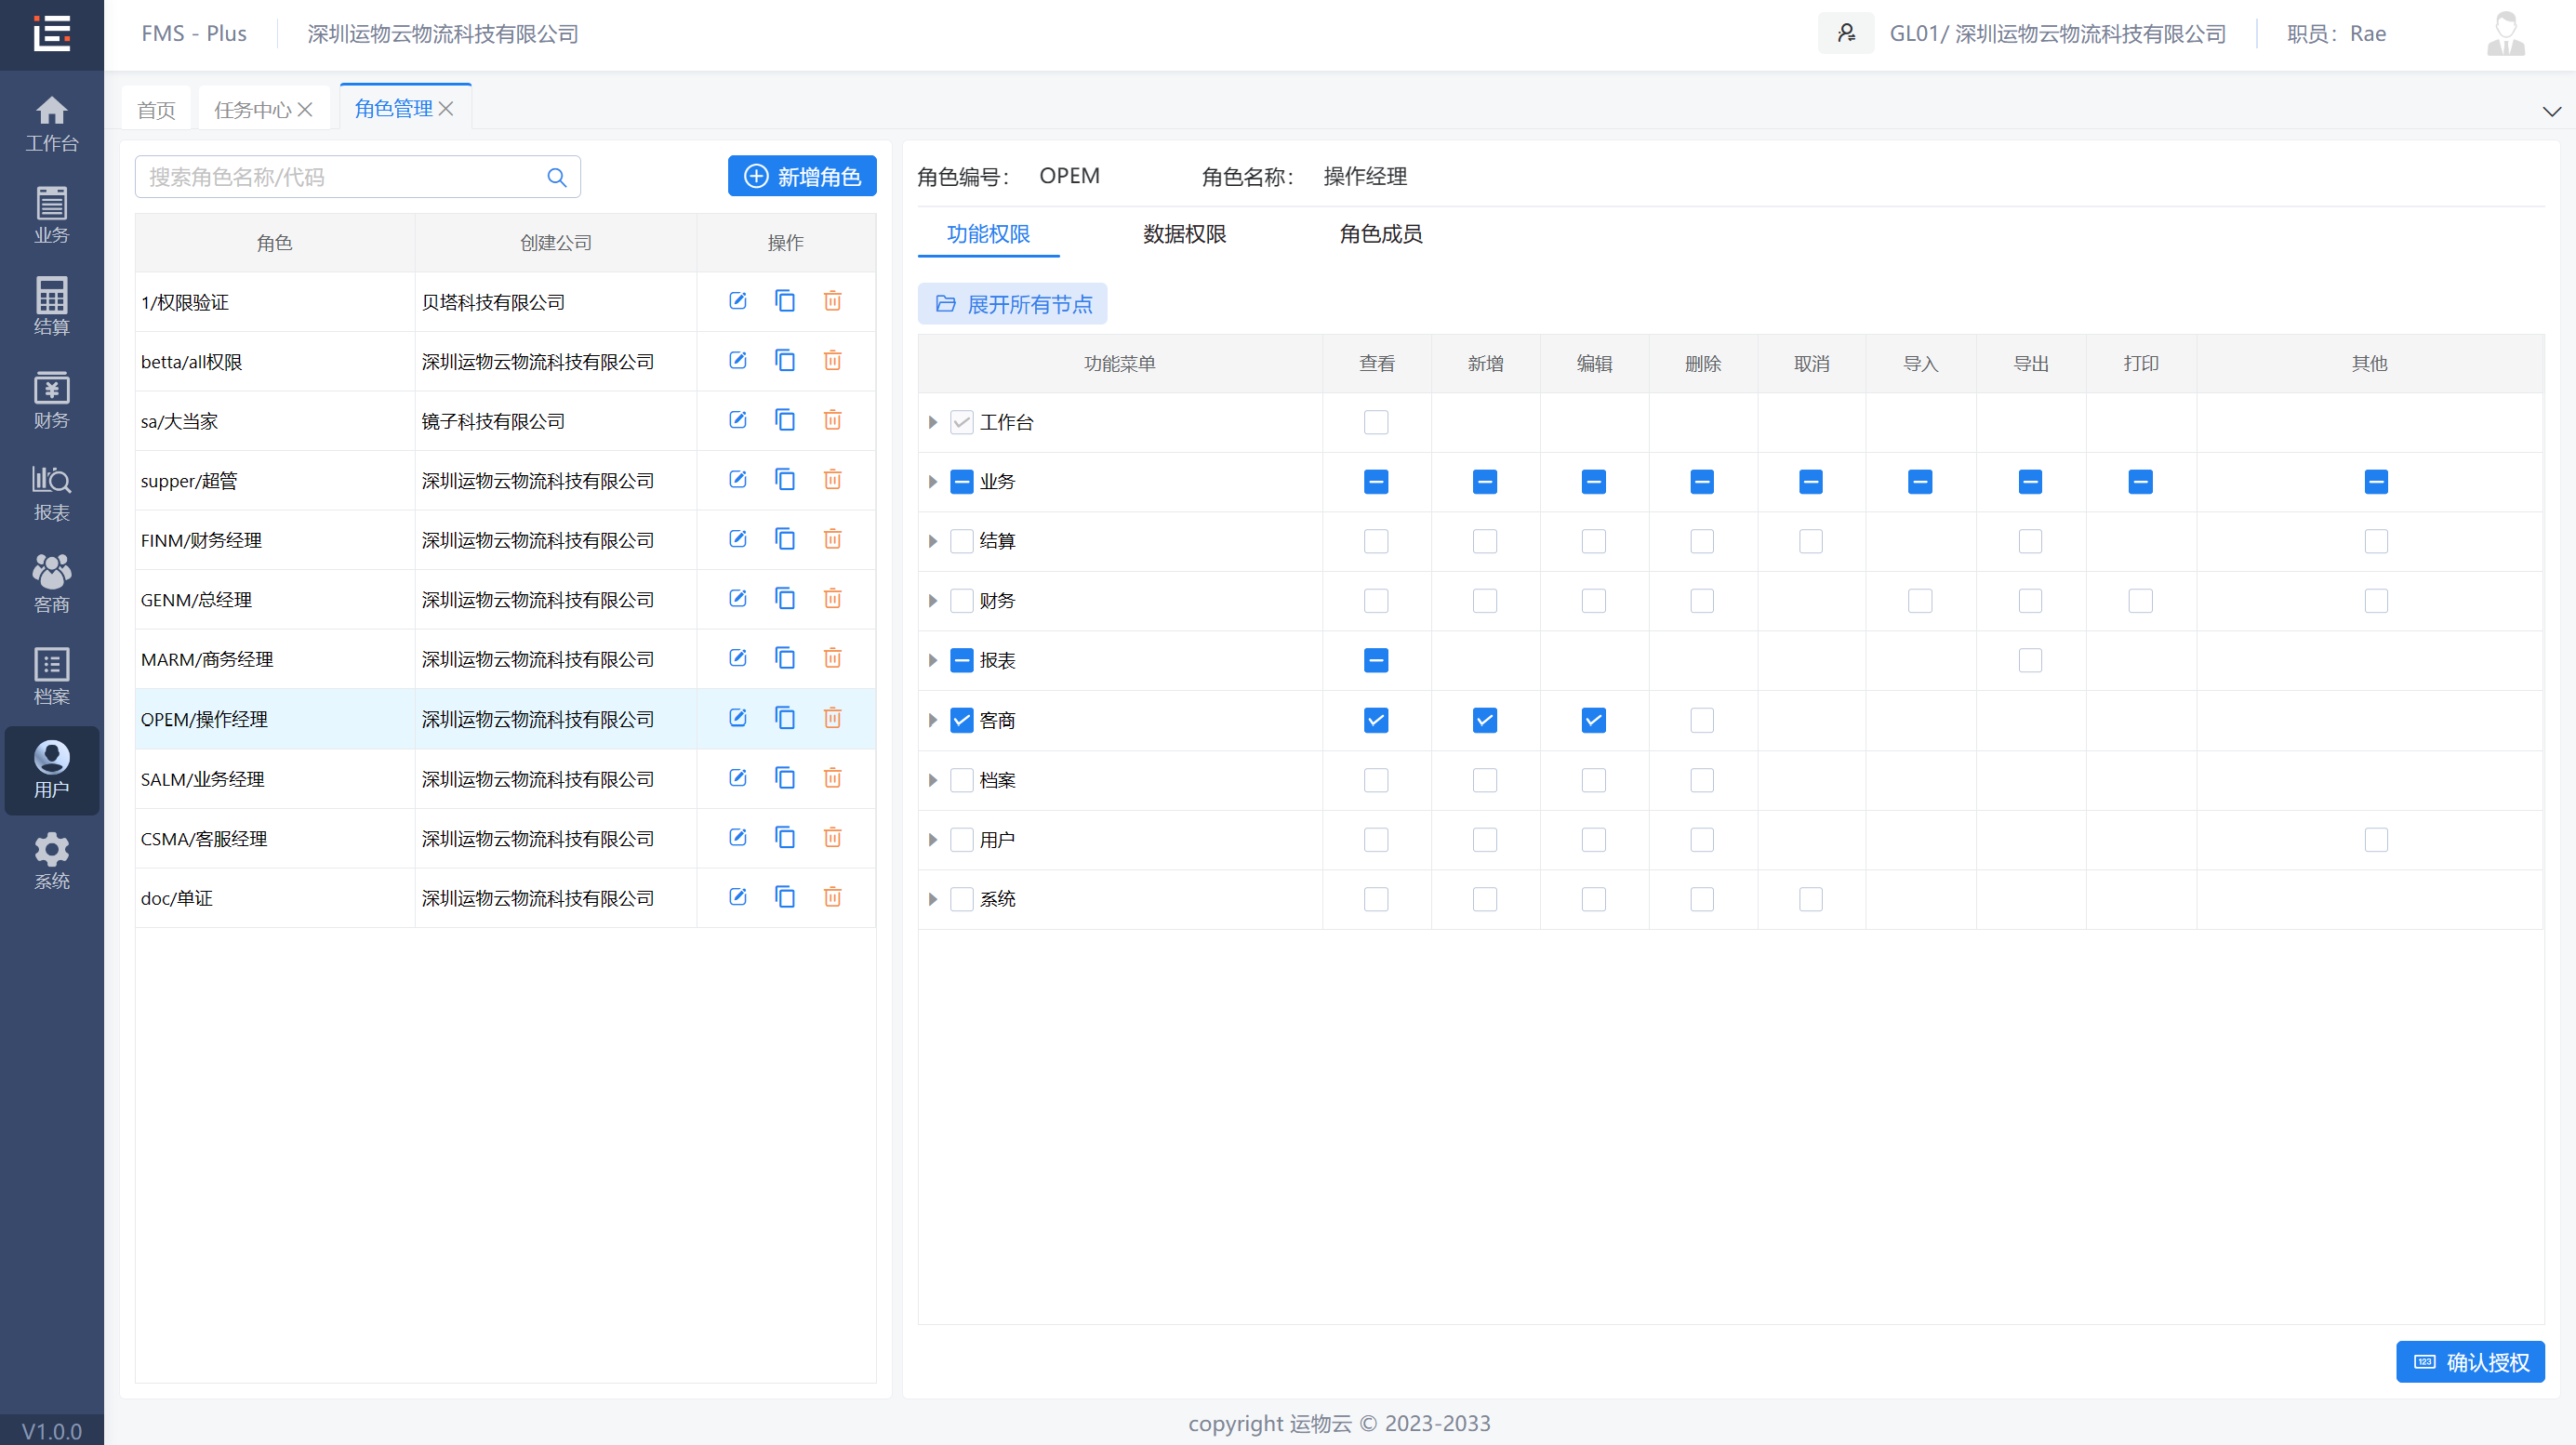Click edit icon for FINM/财务经理 role

pos(737,539)
